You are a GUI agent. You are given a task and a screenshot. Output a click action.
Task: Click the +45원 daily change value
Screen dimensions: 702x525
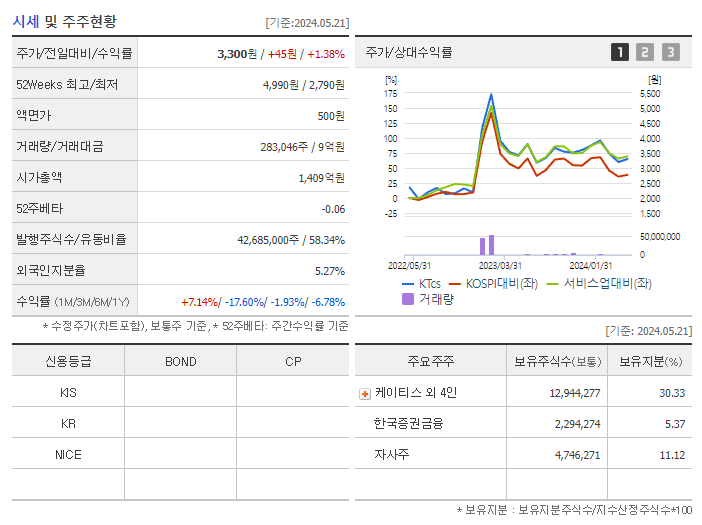click(x=282, y=54)
